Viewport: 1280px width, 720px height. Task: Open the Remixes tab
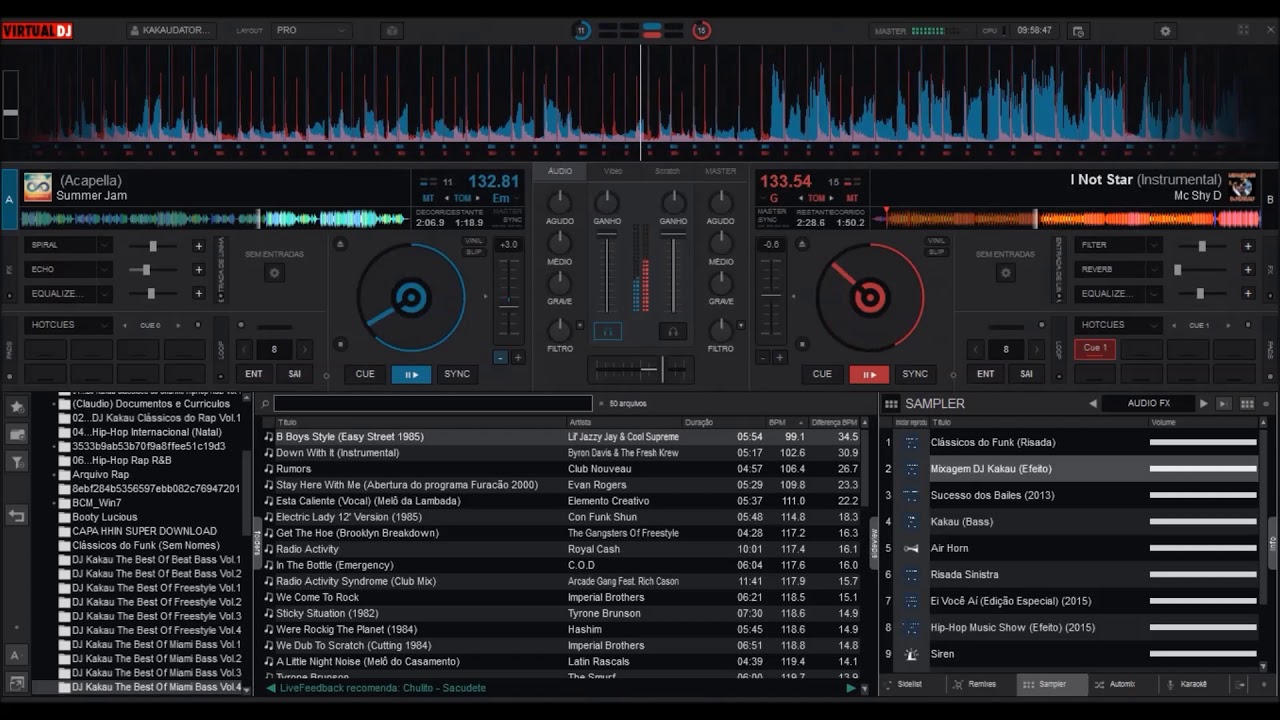(x=980, y=684)
